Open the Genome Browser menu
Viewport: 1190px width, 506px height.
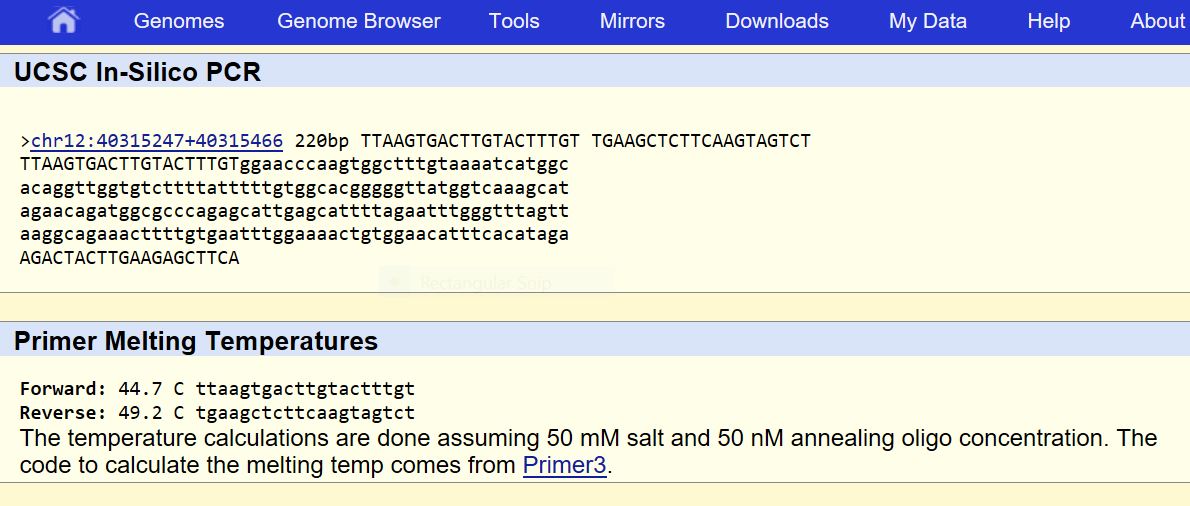click(x=358, y=21)
